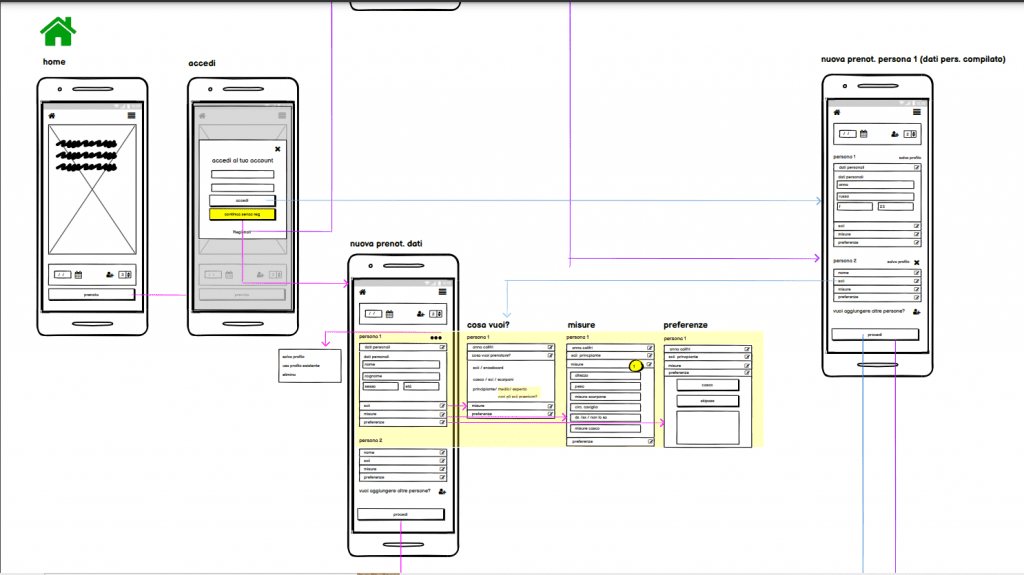Expand the 'misure' row in the misure panel
The height and width of the screenshot is (575, 1024).
647,365
